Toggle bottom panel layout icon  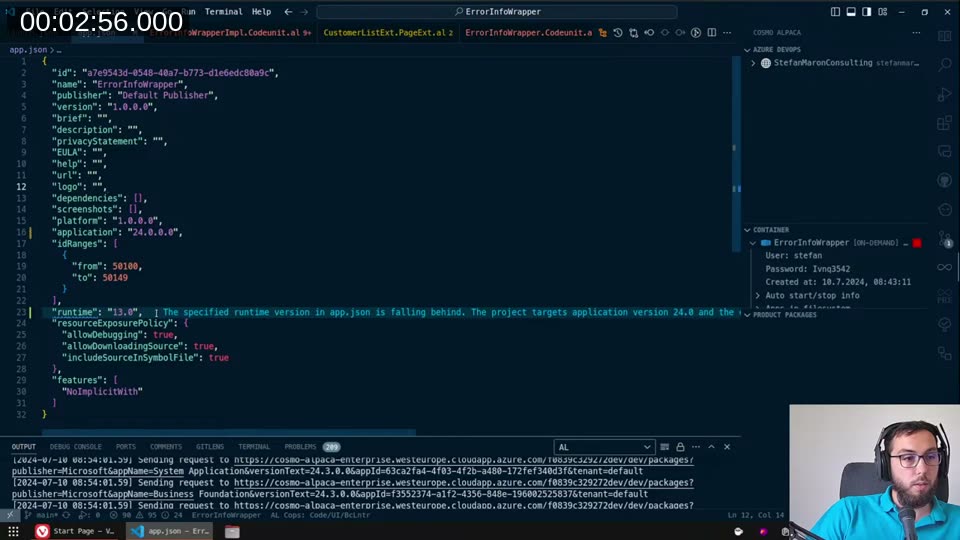(x=851, y=12)
